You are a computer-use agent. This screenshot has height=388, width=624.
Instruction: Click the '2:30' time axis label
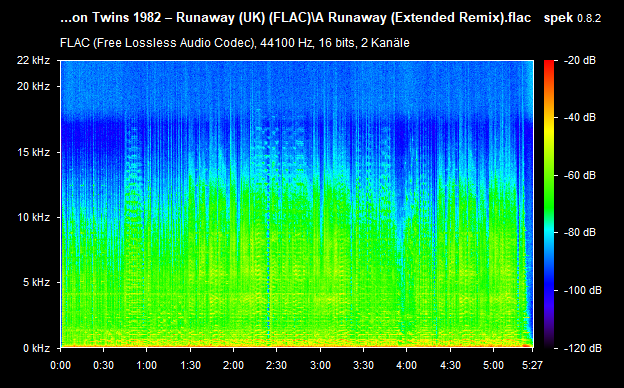277,365
